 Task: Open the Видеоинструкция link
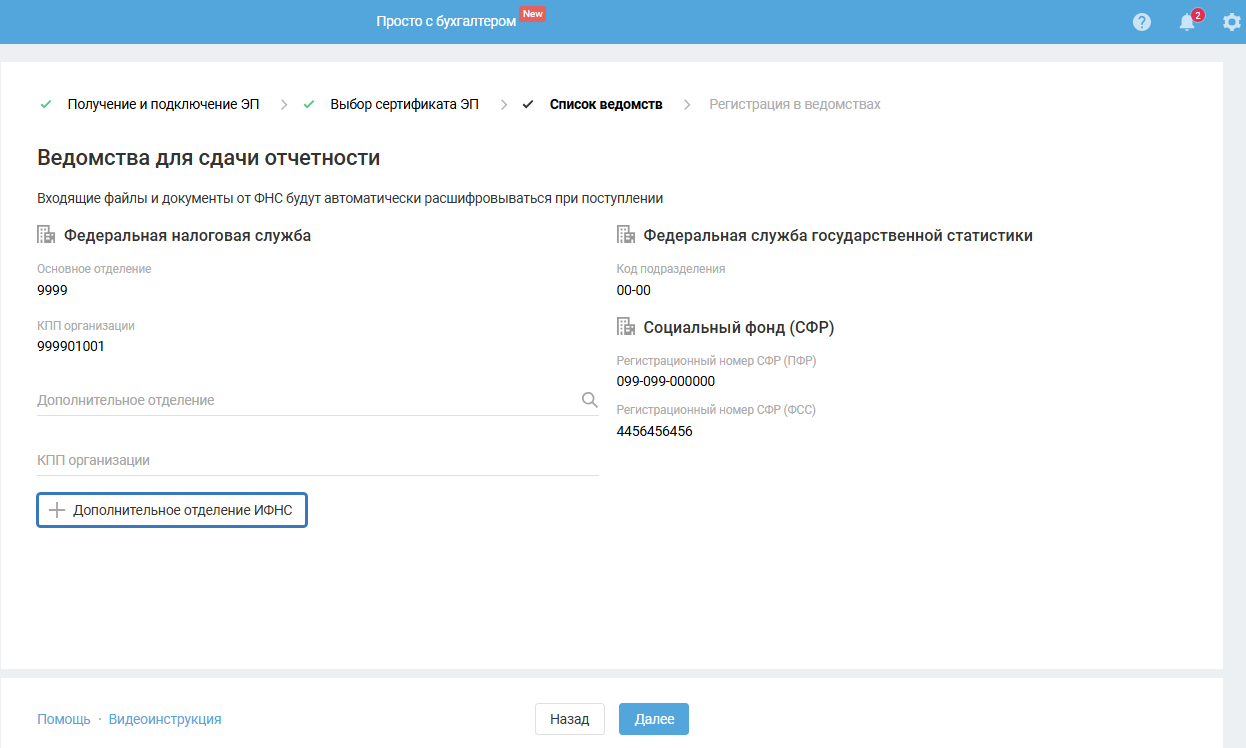(165, 719)
